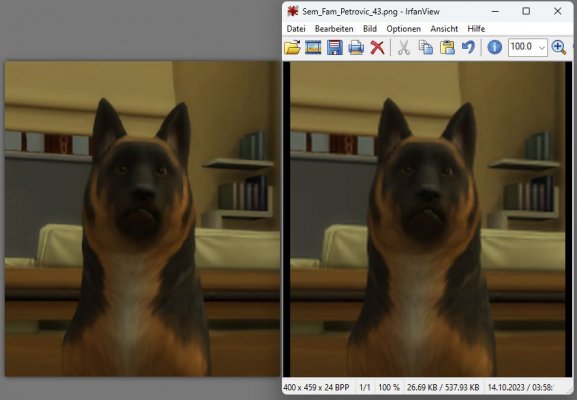Viewport: 577px width, 400px height.
Task: Open the Hilfe menu
Action: click(476, 29)
